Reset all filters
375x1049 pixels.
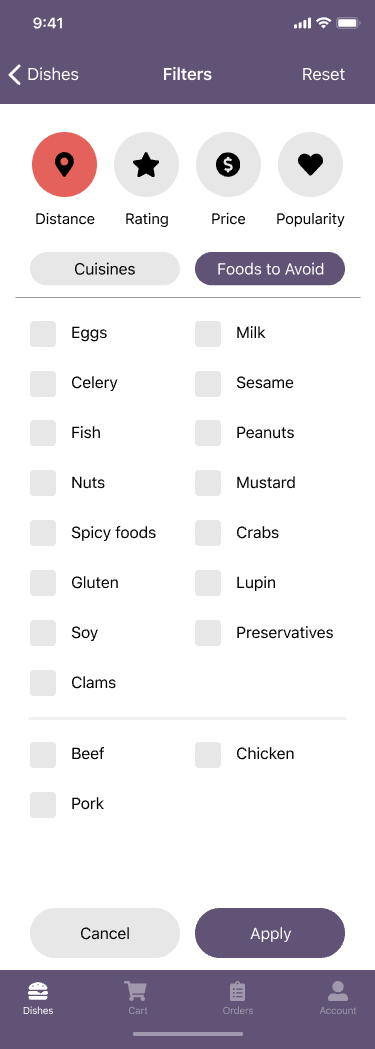point(324,74)
